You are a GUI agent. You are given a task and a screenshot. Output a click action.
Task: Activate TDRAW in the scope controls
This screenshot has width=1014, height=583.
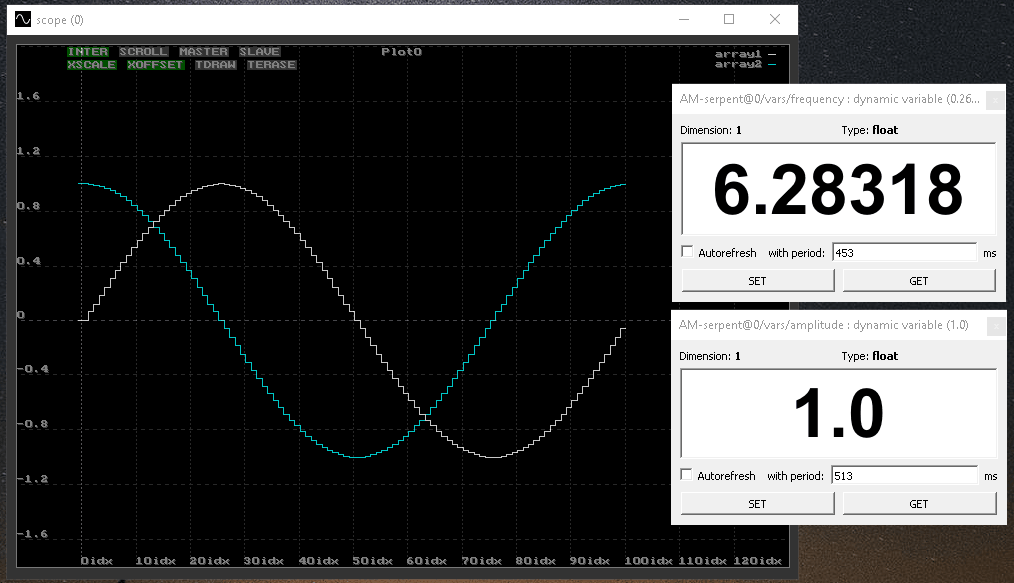pyautogui.click(x=215, y=64)
